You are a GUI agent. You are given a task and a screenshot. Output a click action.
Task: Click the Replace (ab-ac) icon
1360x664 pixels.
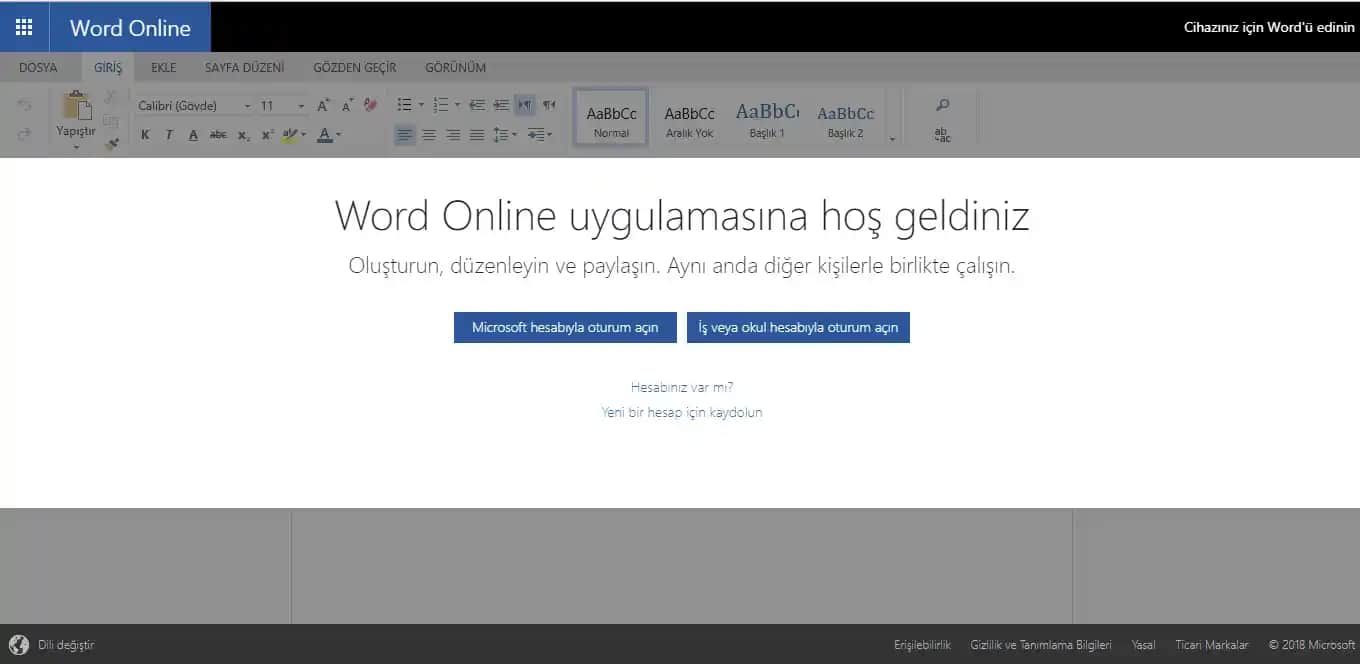[x=940, y=135]
